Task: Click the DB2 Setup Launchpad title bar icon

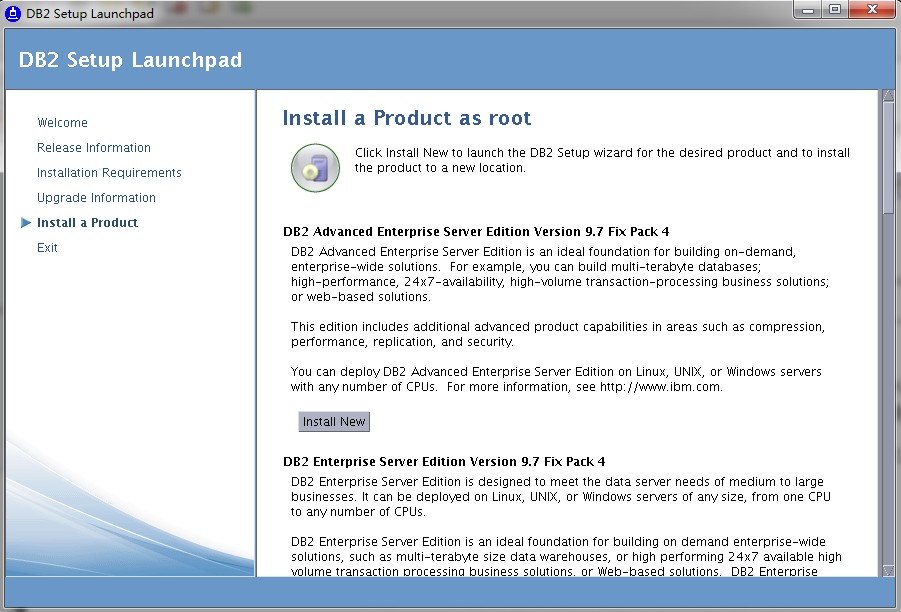Action: click(13, 13)
